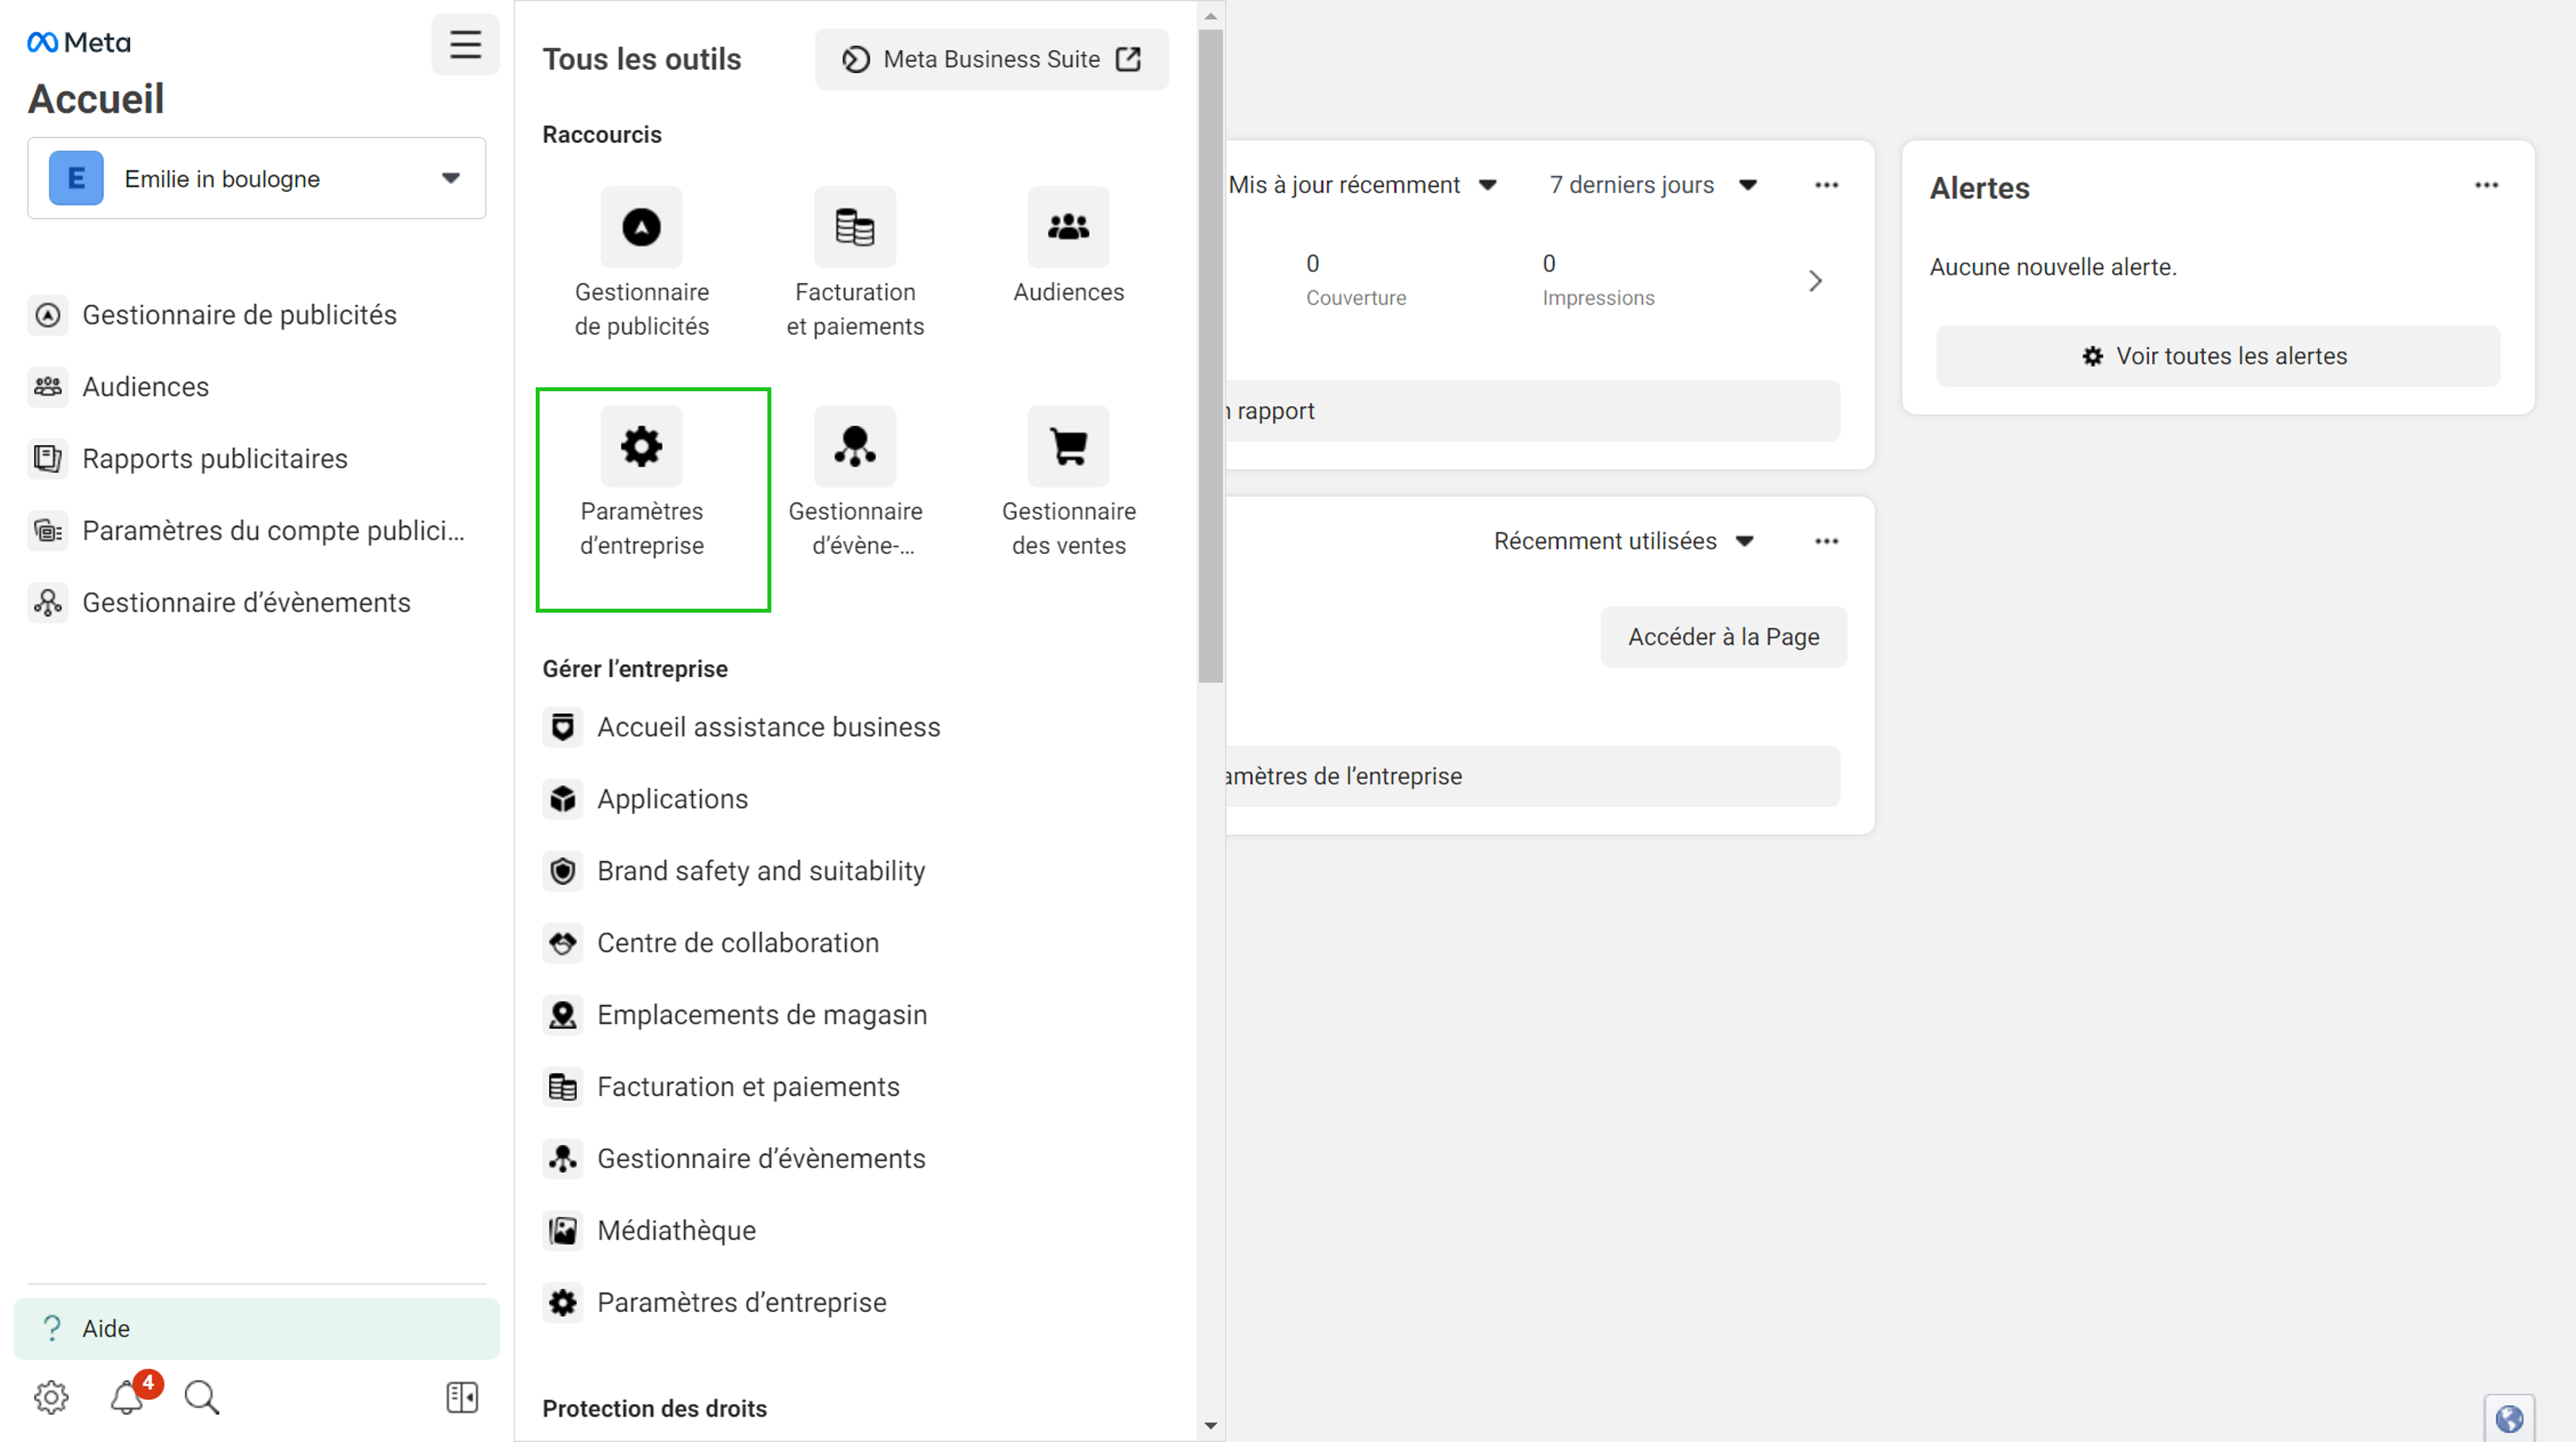Click the rapport button under stats
This screenshot has height=1442, width=2576.
click(x=1533, y=411)
